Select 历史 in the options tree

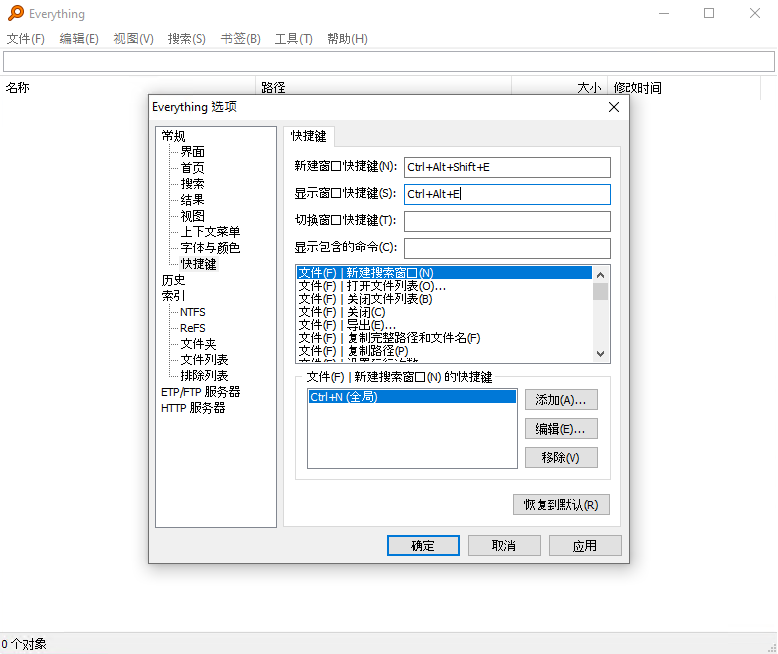click(x=173, y=280)
